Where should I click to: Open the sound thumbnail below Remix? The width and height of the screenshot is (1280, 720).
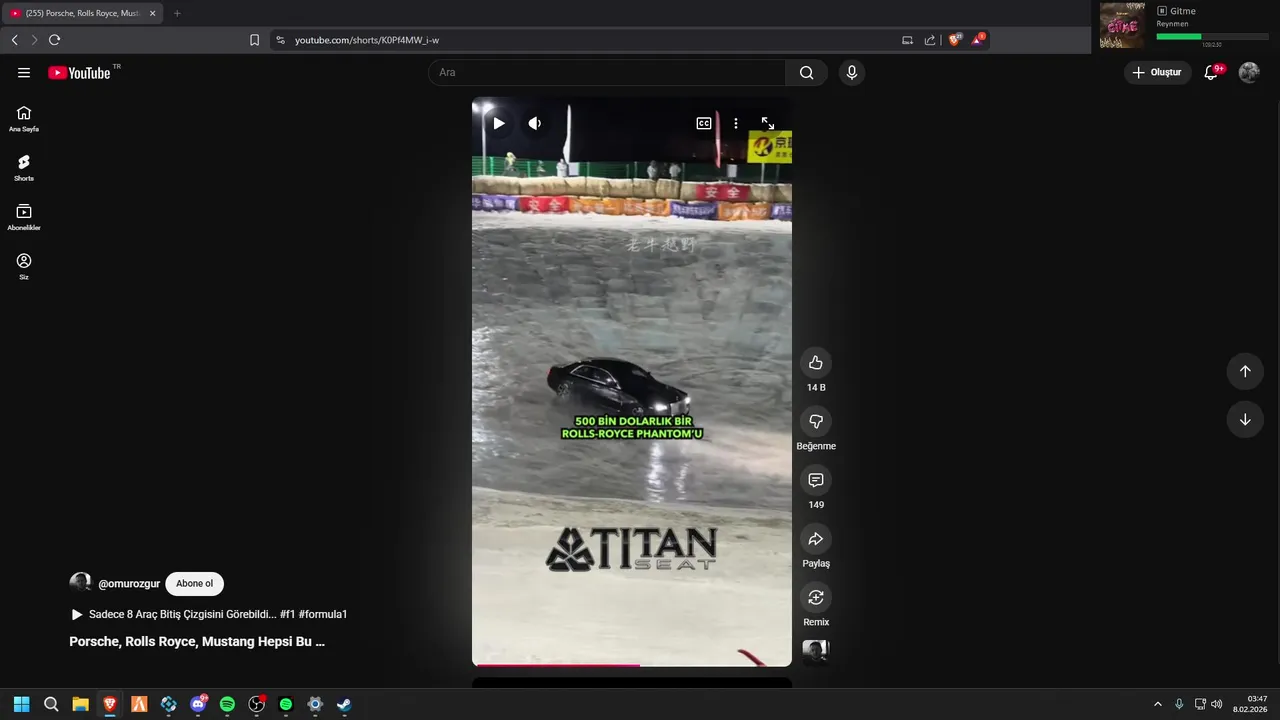[816, 652]
